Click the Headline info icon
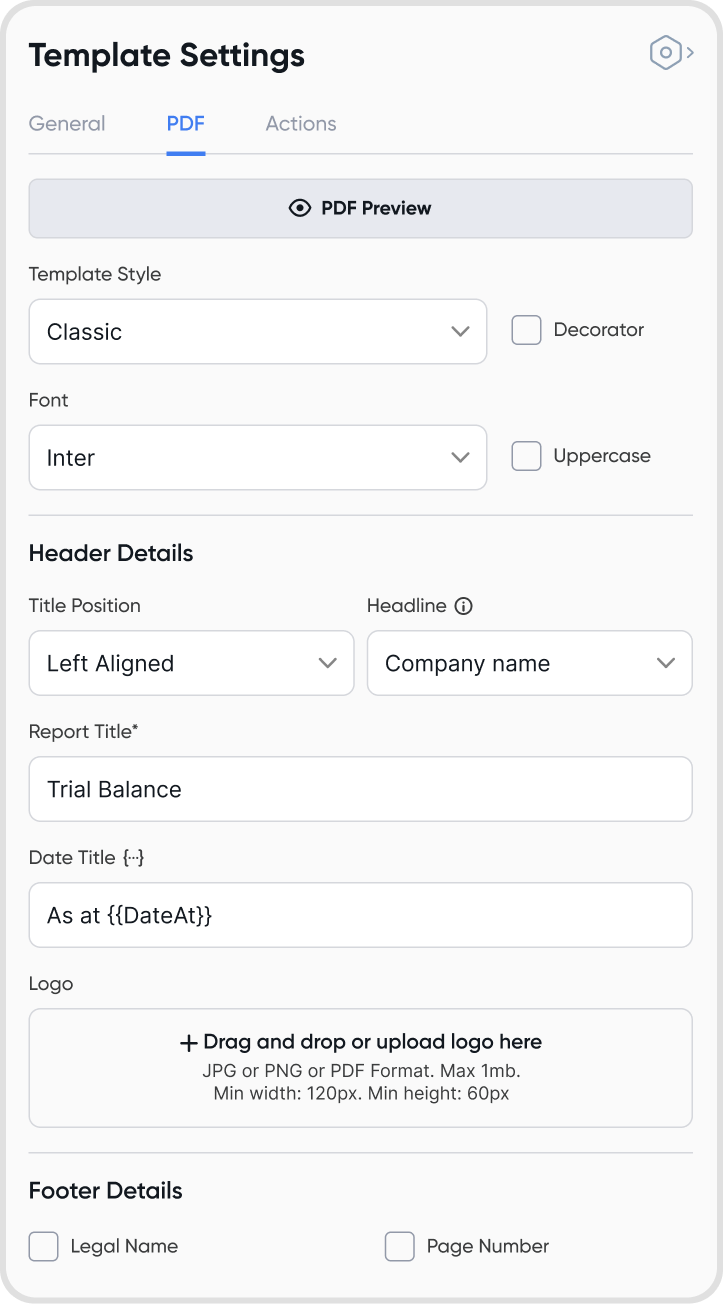Screen dimensions: 723x1304 click(463, 606)
